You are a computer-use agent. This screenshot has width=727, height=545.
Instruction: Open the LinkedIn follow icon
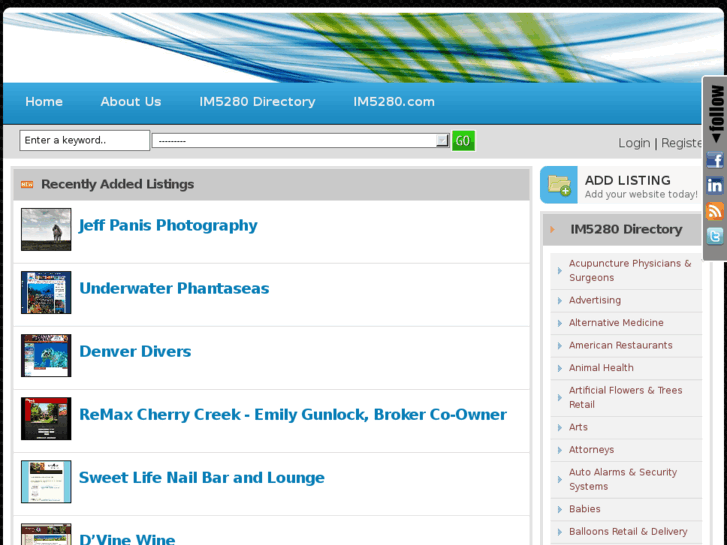pos(714,186)
